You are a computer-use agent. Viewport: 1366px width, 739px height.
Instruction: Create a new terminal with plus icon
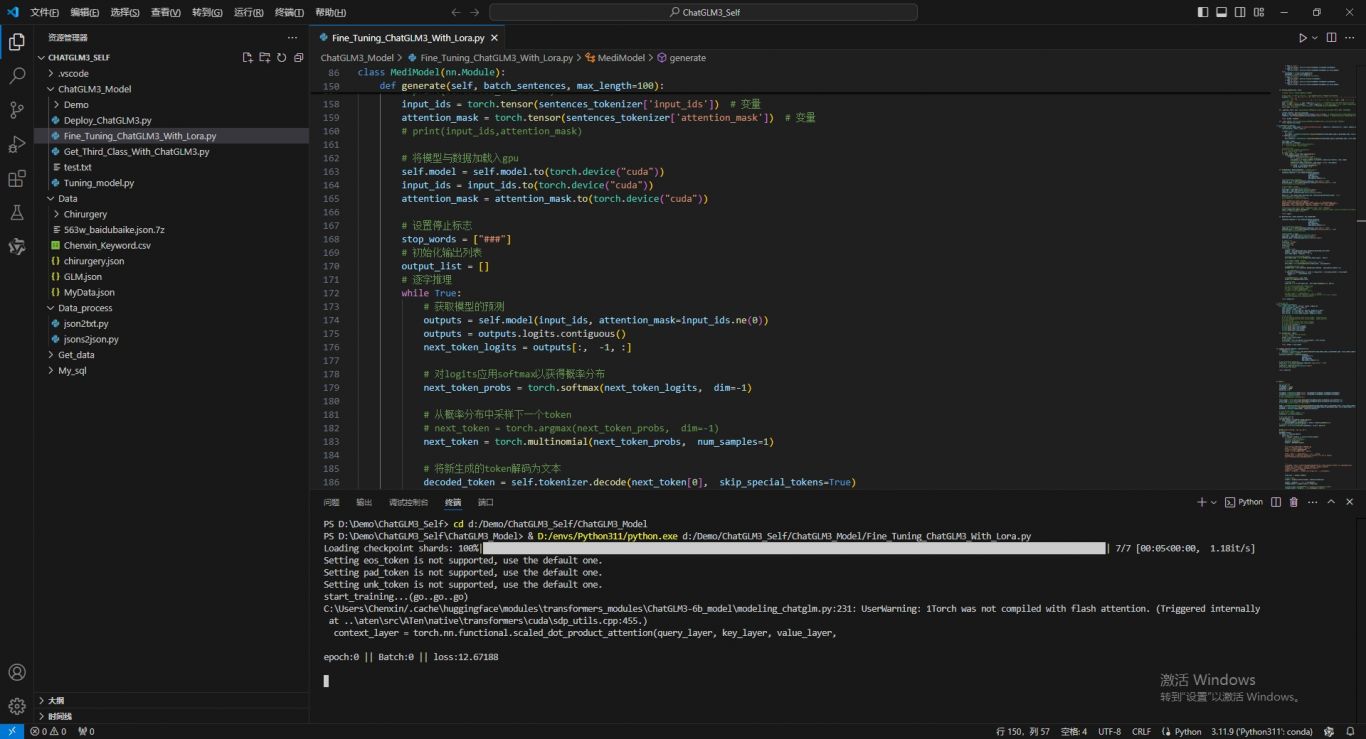(1202, 502)
